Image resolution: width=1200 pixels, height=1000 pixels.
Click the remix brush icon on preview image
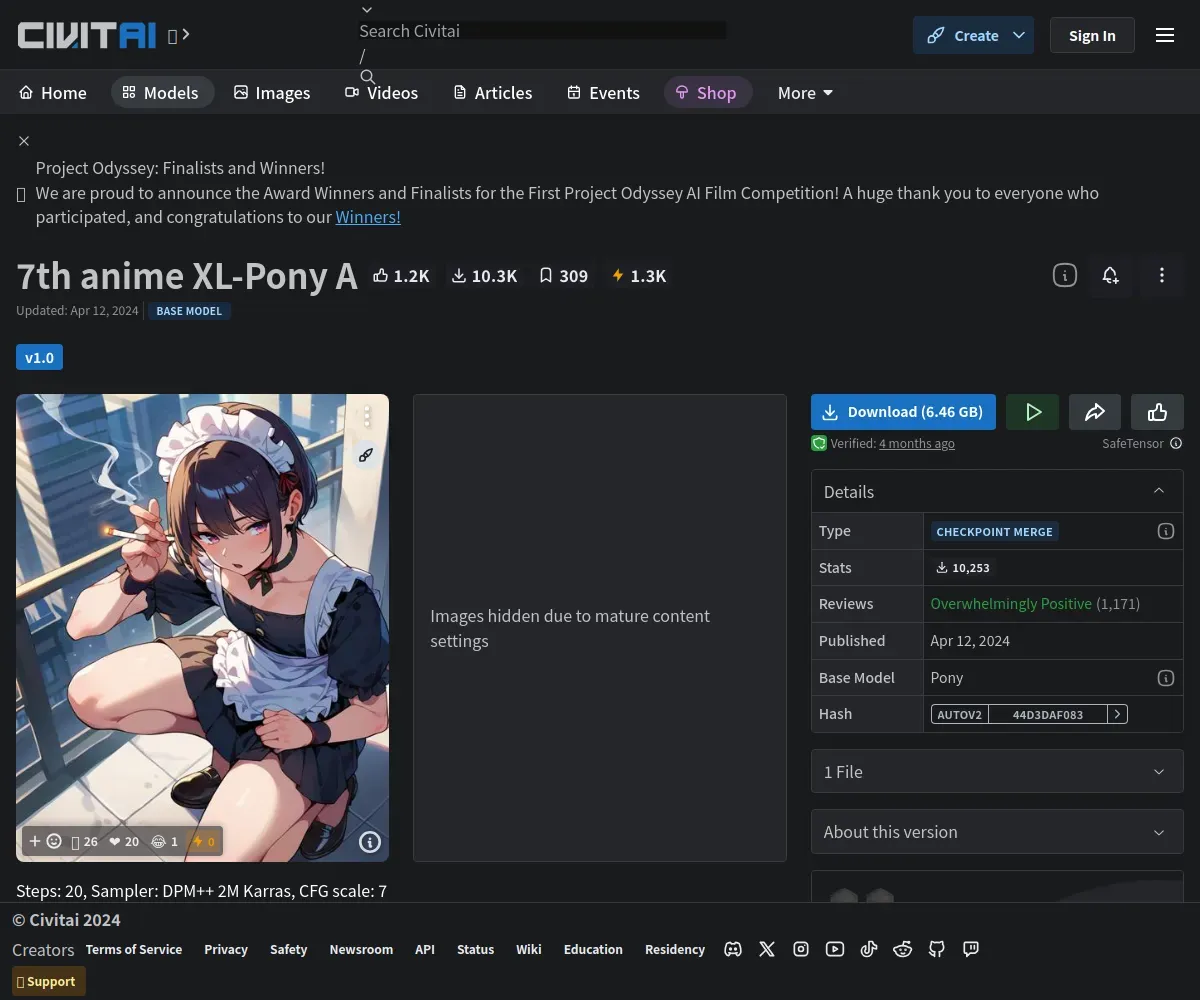(x=366, y=454)
